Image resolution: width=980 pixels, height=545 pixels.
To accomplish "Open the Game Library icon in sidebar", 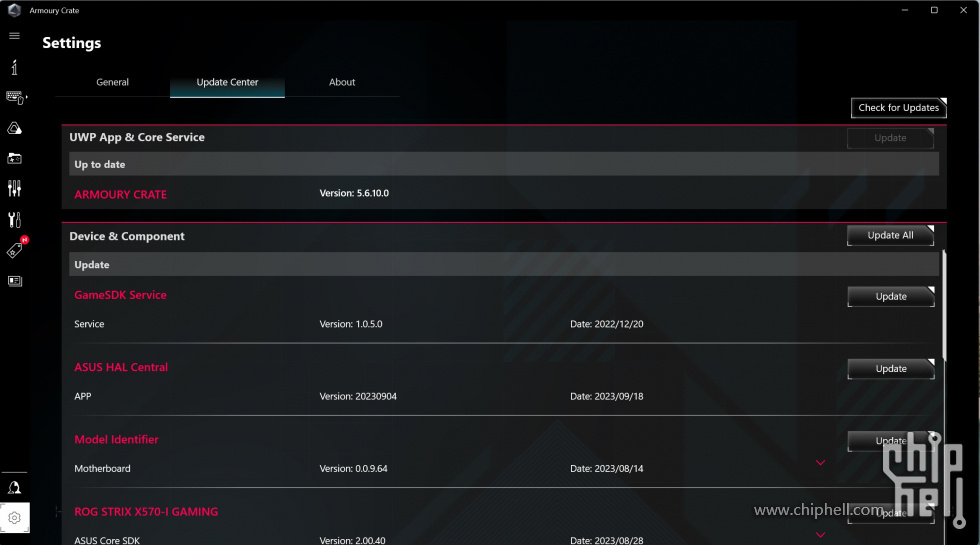I will (14, 159).
